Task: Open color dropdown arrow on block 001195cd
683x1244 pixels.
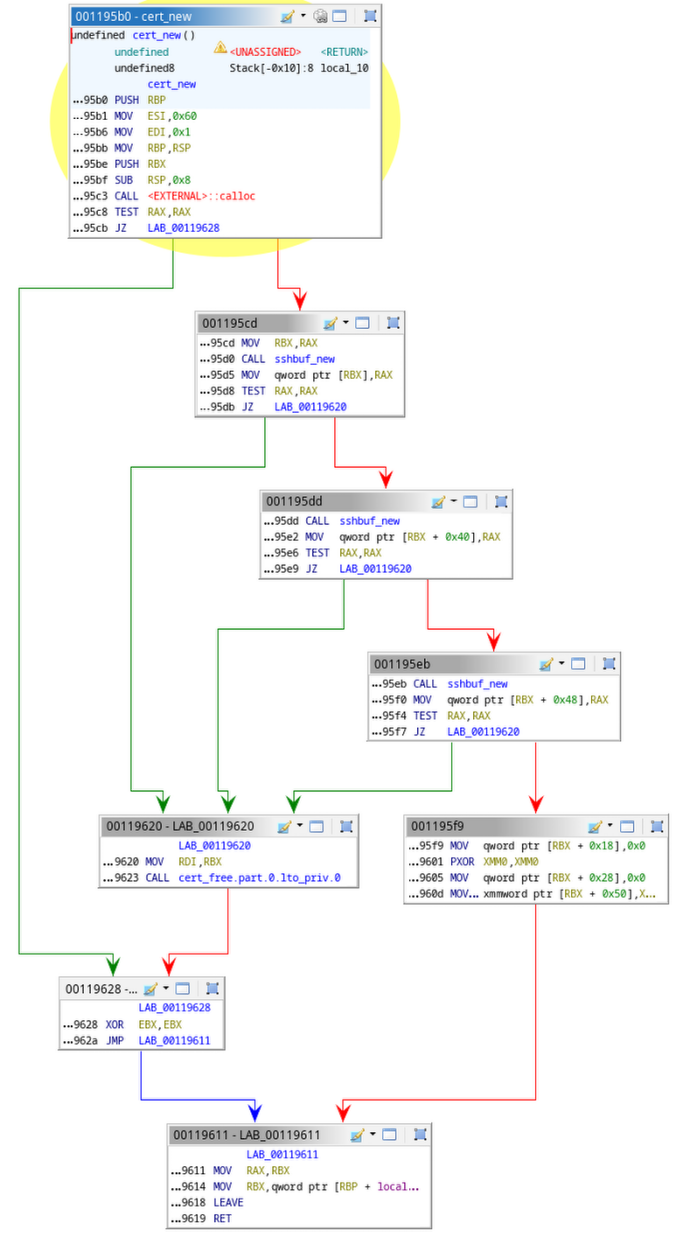Action: 345,323
